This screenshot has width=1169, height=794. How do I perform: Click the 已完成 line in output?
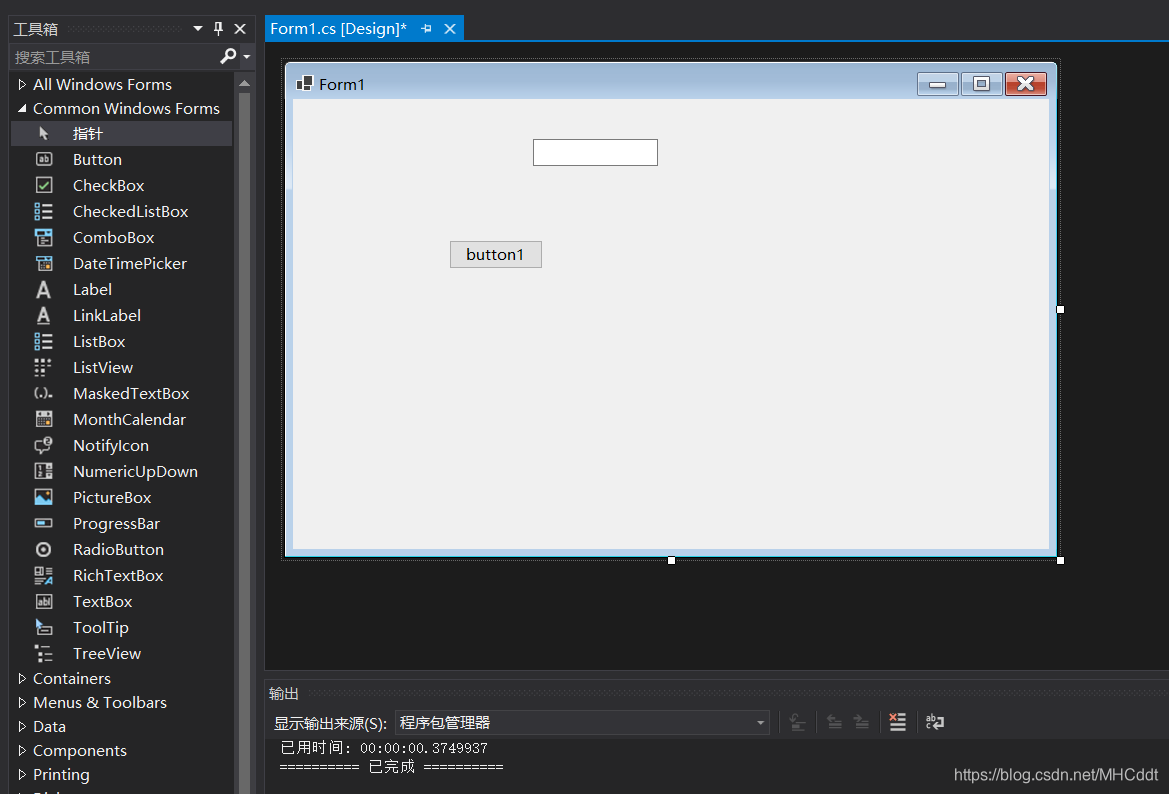[391, 766]
